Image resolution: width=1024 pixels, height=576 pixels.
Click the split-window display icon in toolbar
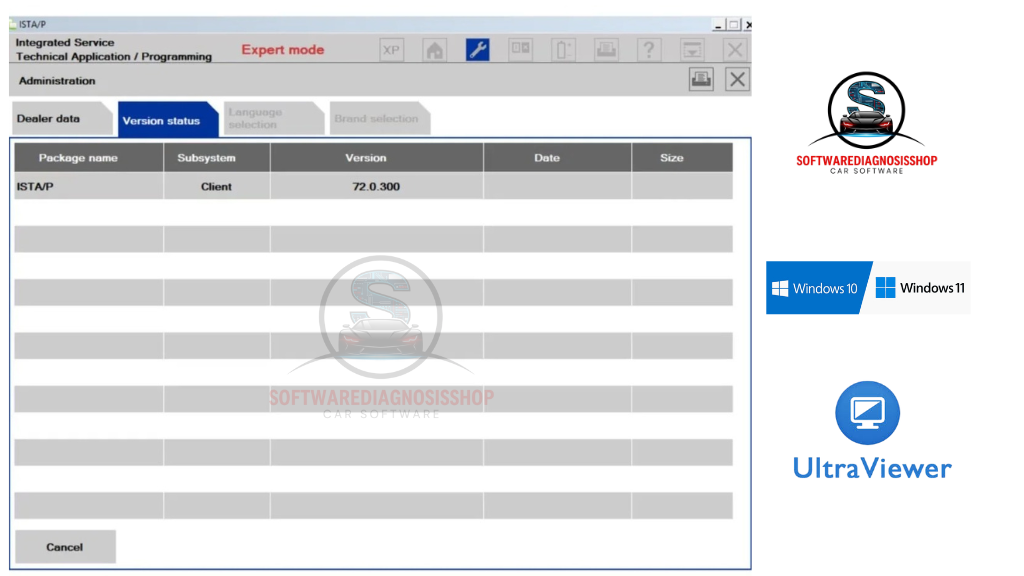tap(520, 50)
